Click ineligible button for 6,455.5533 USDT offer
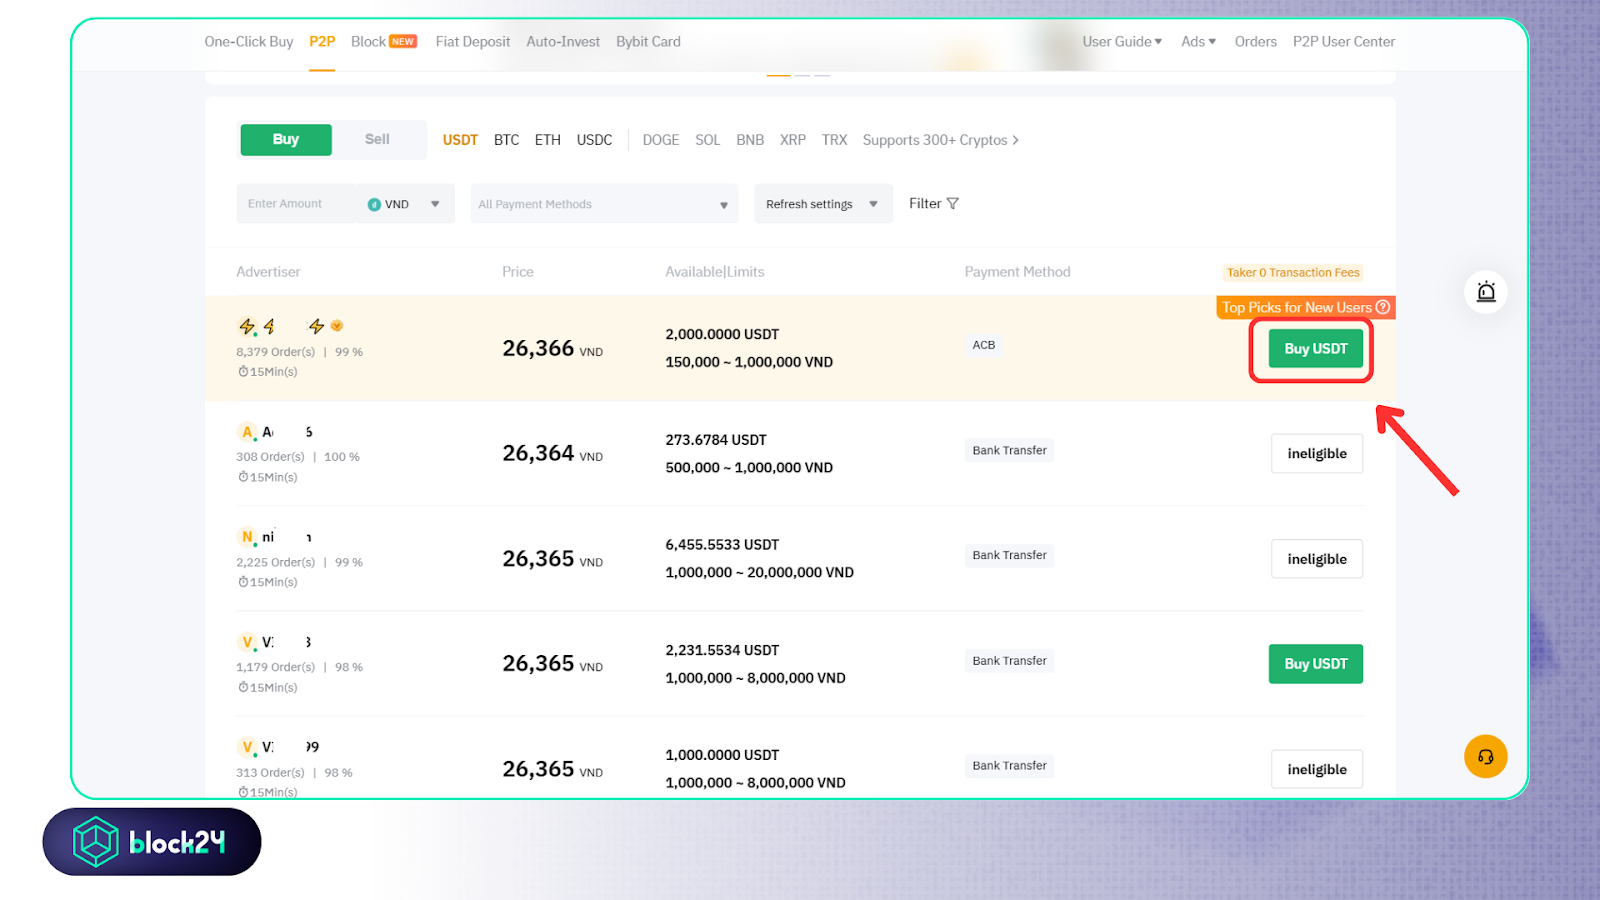 click(x=1317, y=559)
